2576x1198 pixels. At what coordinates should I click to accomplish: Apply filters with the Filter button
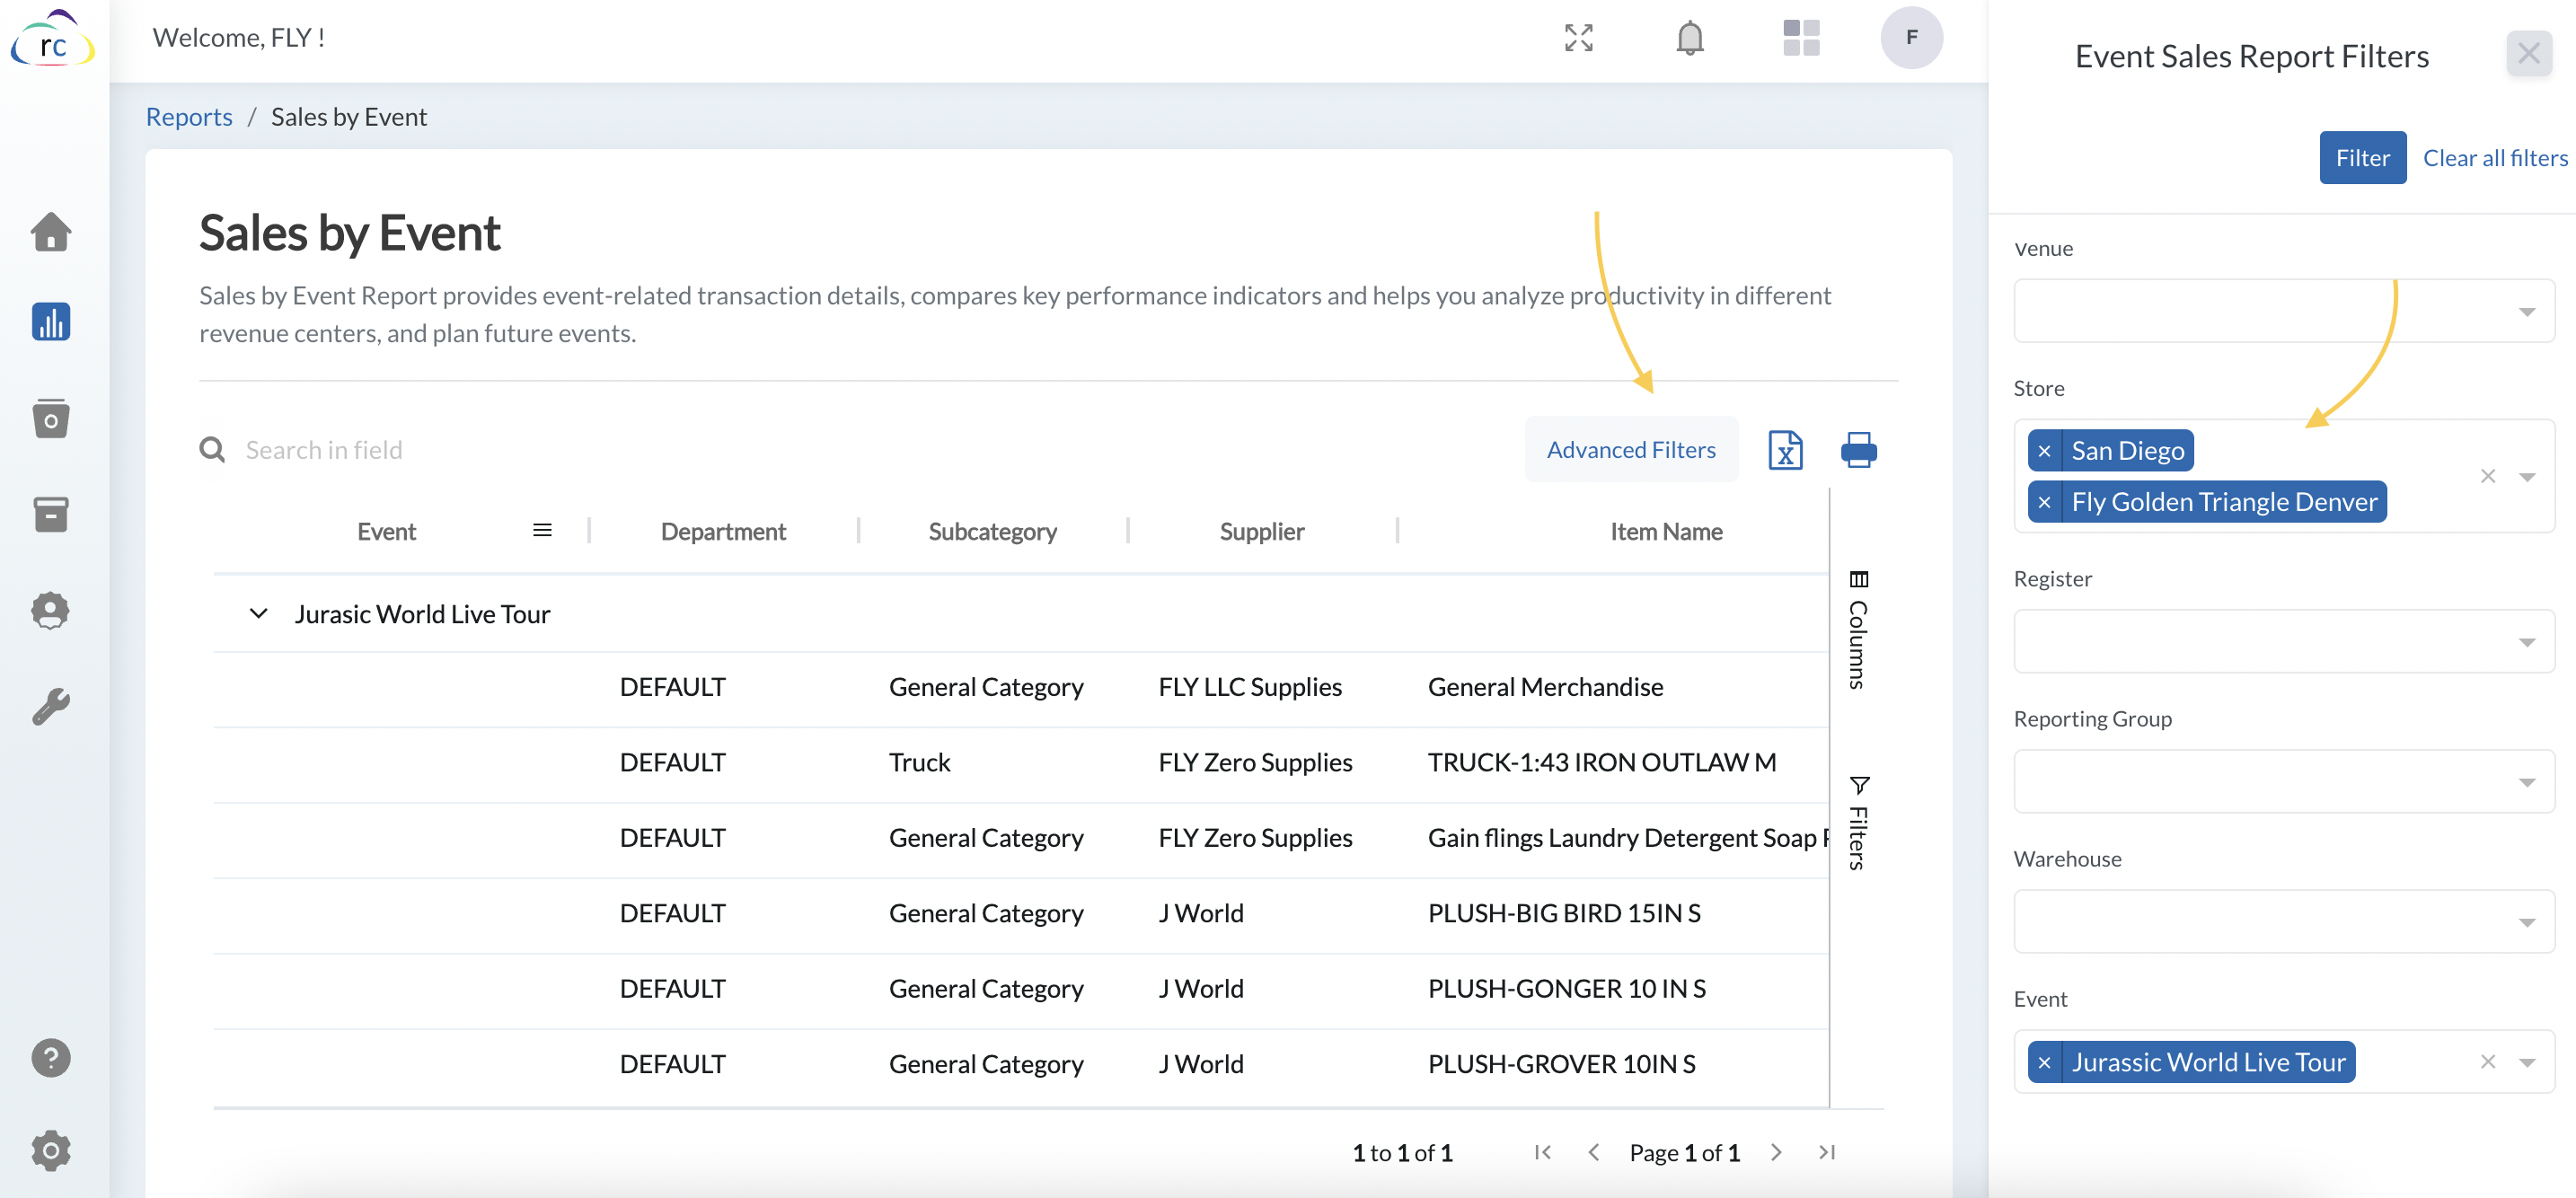(x=2362, y=157)
